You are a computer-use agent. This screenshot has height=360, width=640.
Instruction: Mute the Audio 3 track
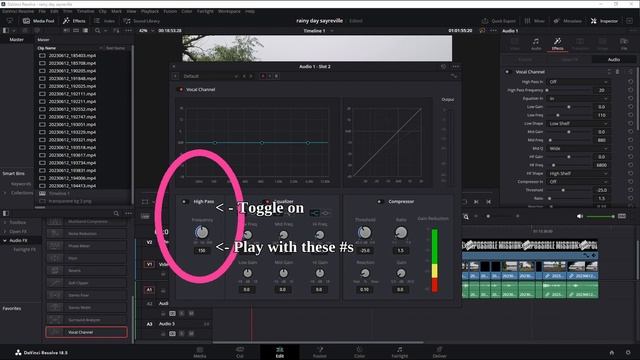(x=190, y=334)
